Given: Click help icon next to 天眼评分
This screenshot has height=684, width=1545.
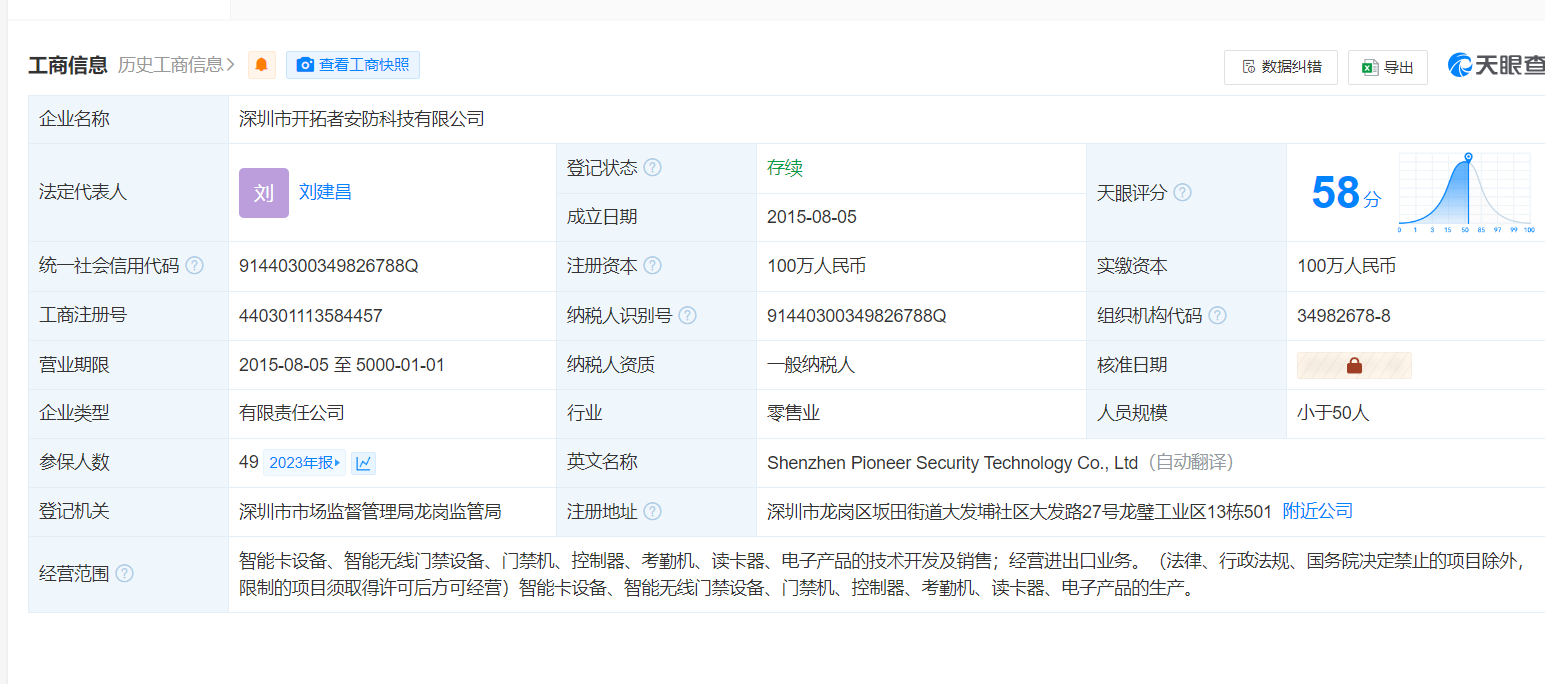Looking at the screenshot, I should 1182,193.
